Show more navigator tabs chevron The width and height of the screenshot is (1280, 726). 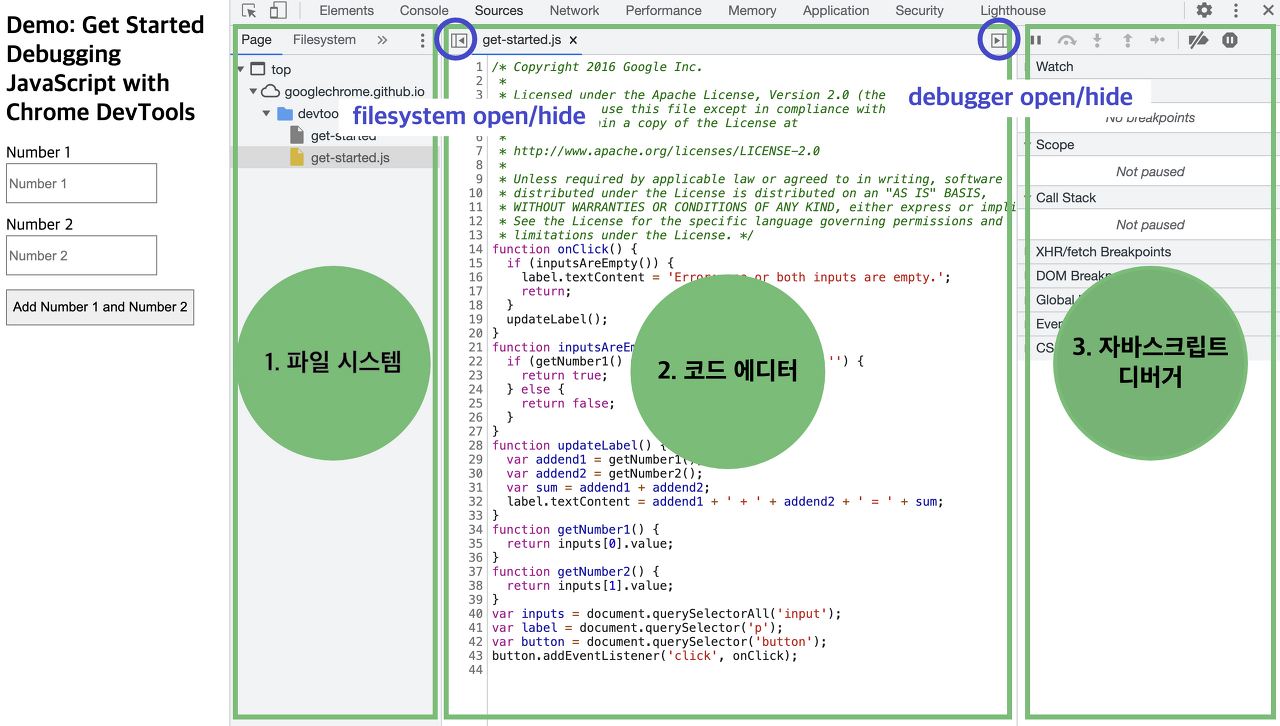(x=382, y=40)
